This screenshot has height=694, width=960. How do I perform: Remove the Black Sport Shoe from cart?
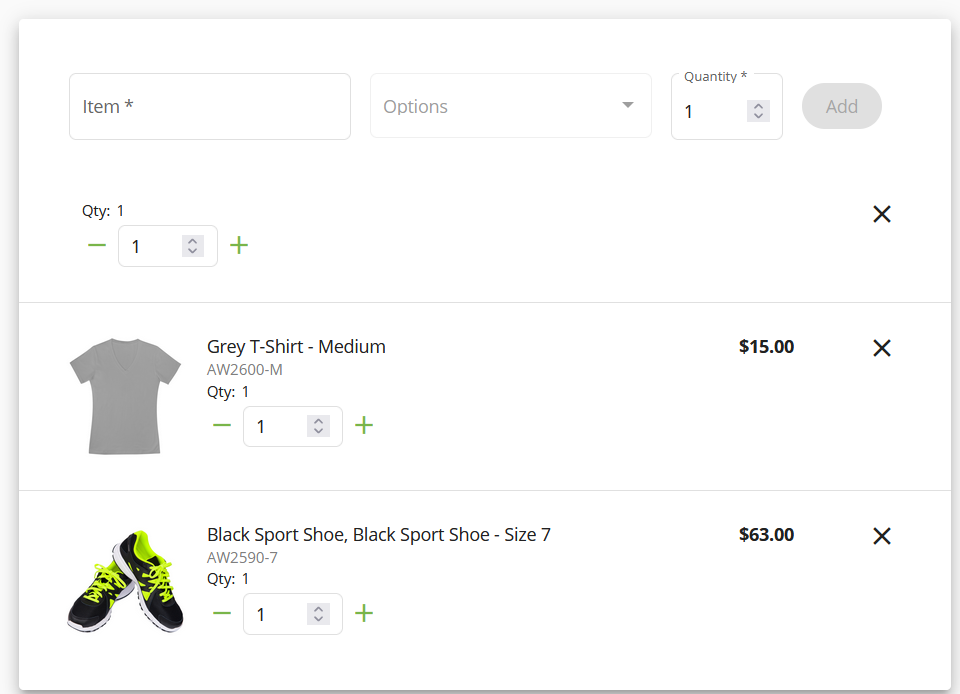pyautogui.click(x=881, y=536)
